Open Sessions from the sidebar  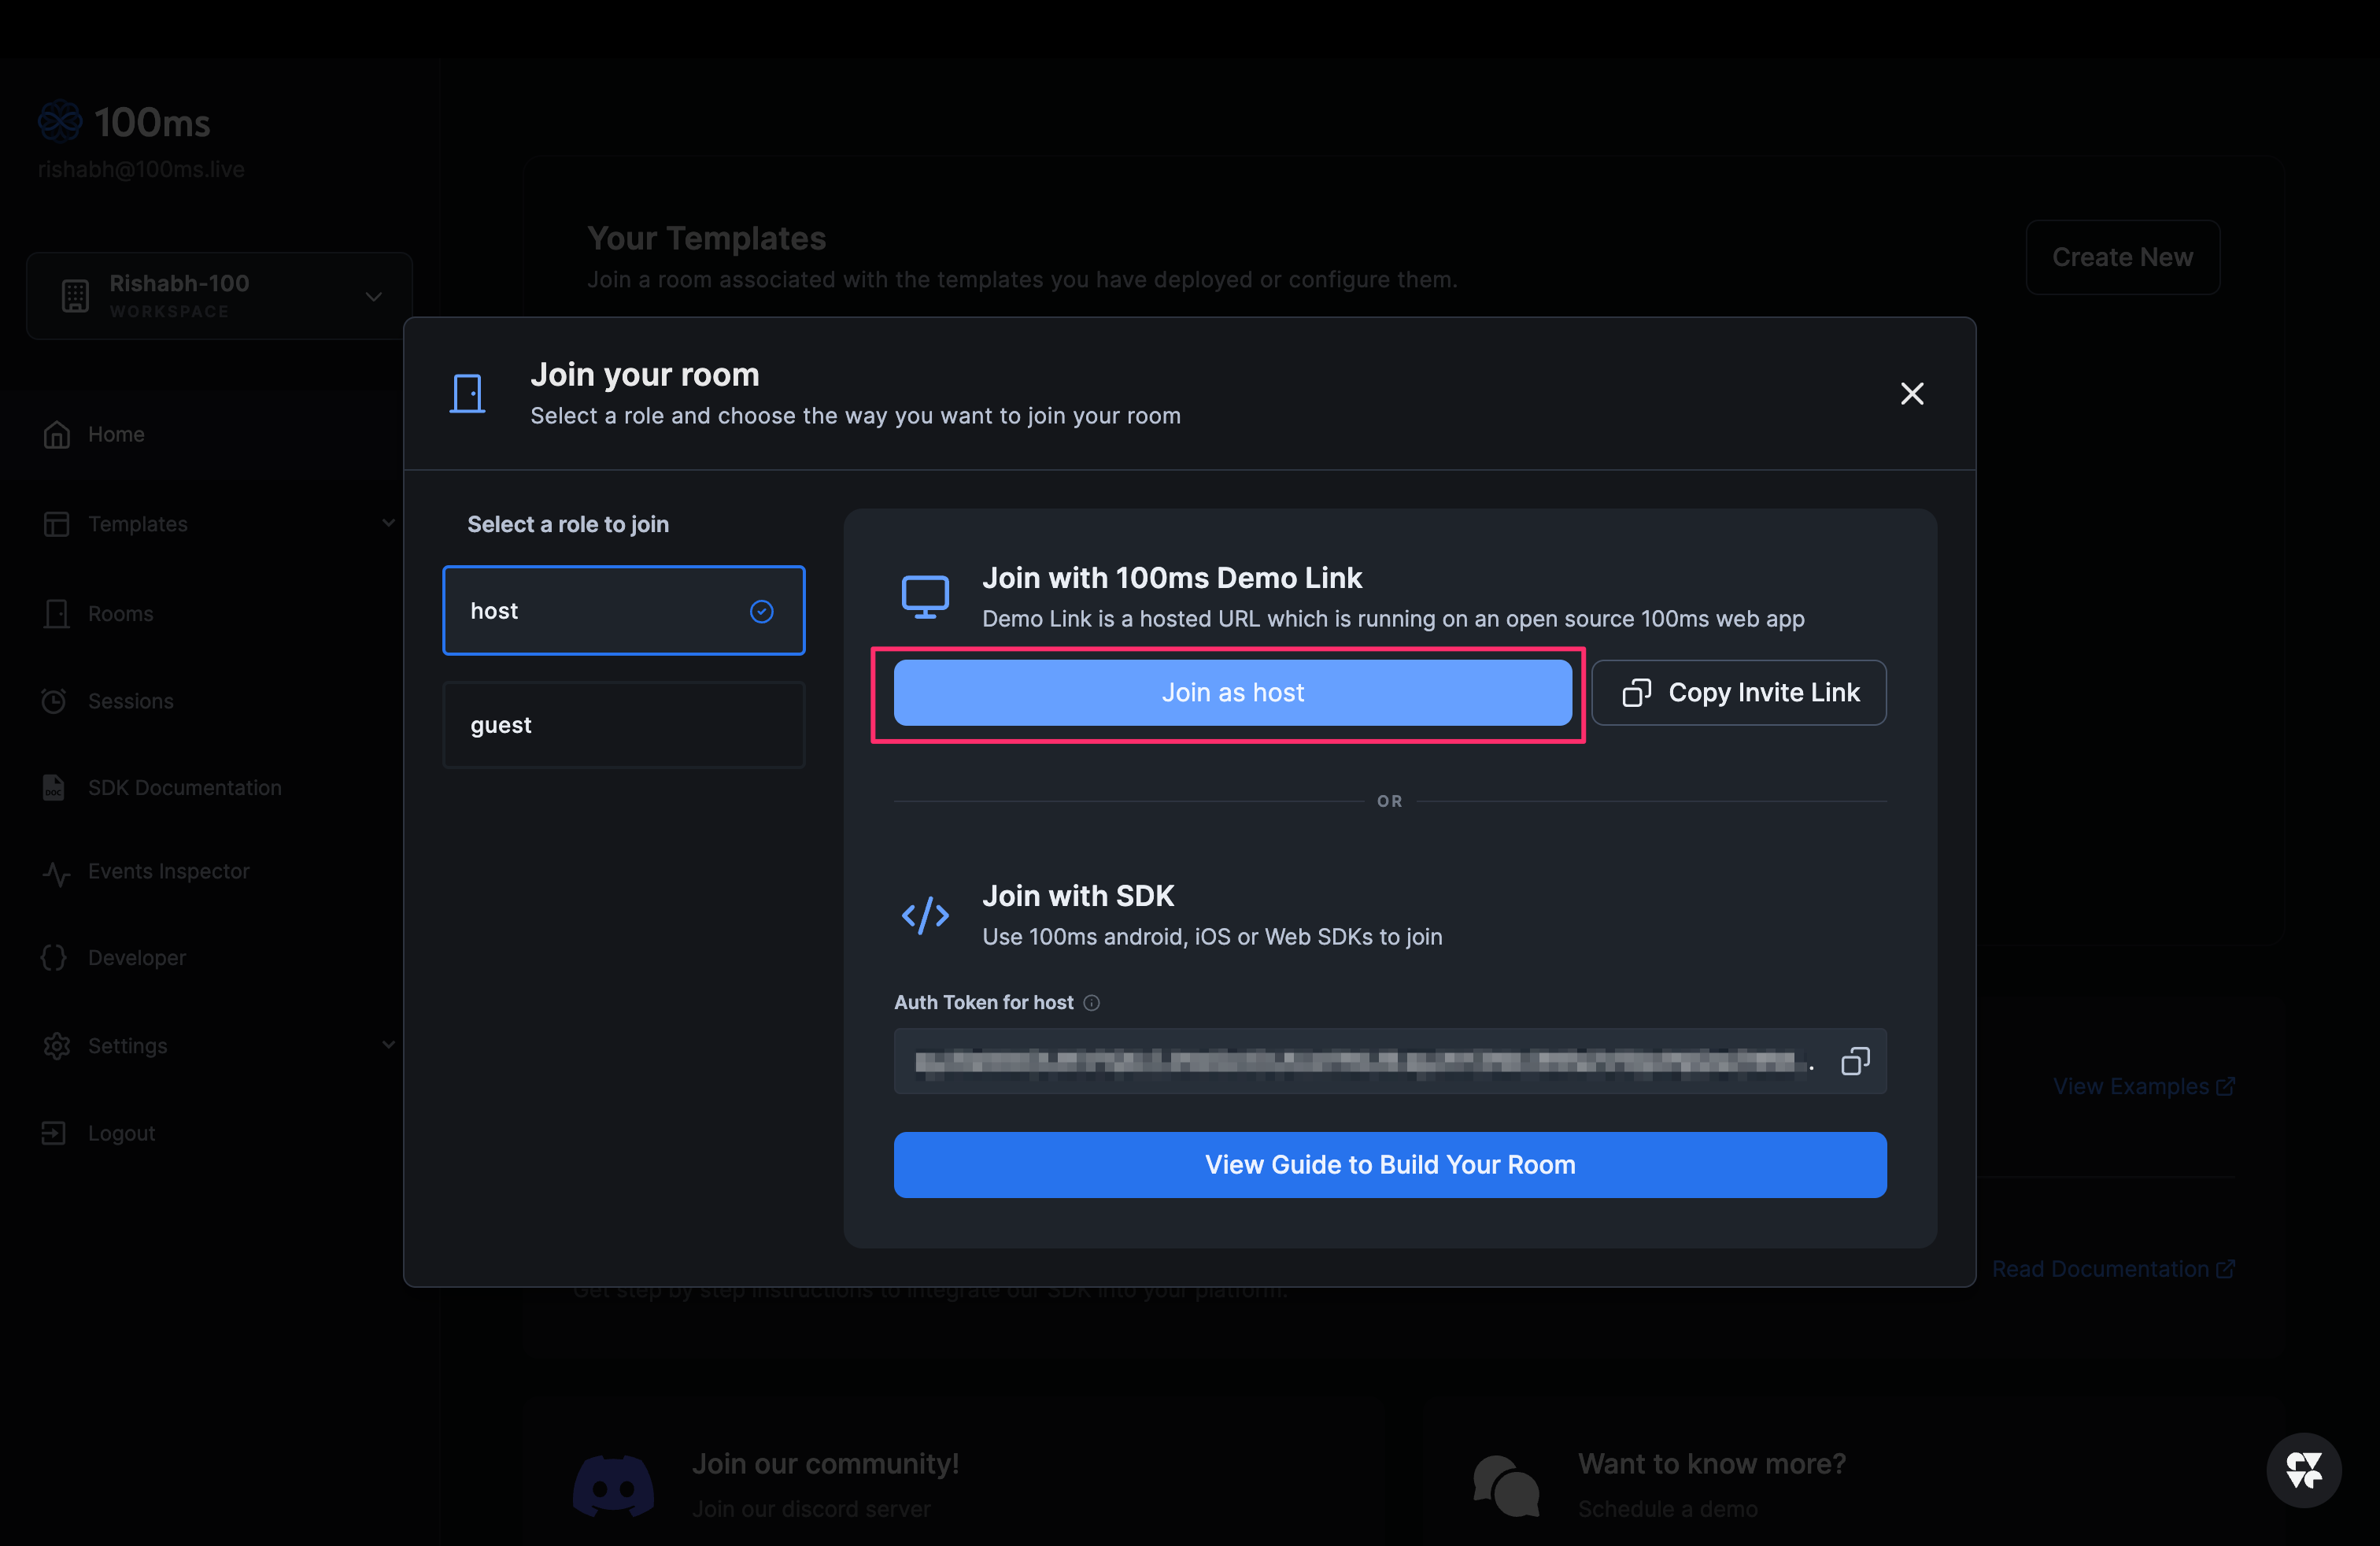pyautogui.click(x=130, y=701)
